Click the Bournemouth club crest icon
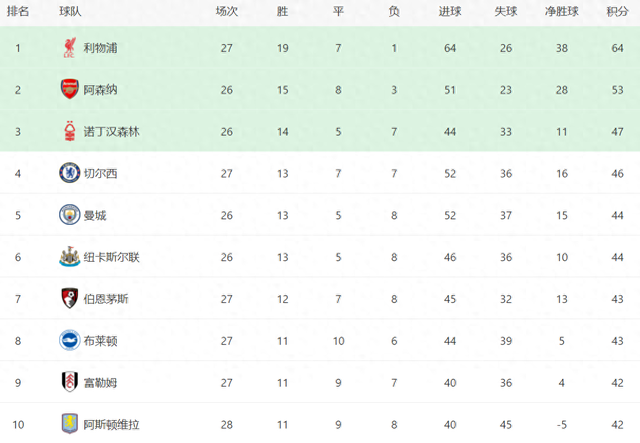640x443 pixels. pyautogui.click(x=70, y=299)
